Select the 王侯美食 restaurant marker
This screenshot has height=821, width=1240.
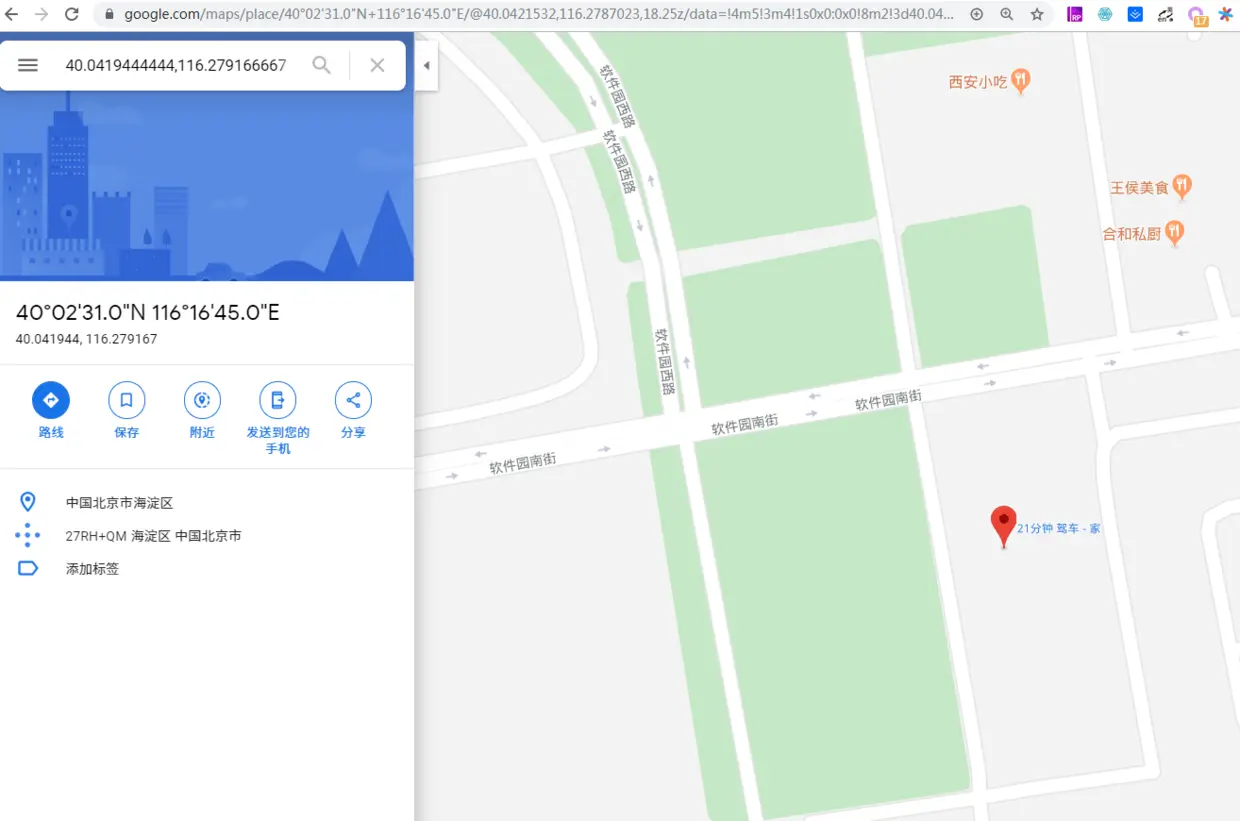(x=1182, y=186)
